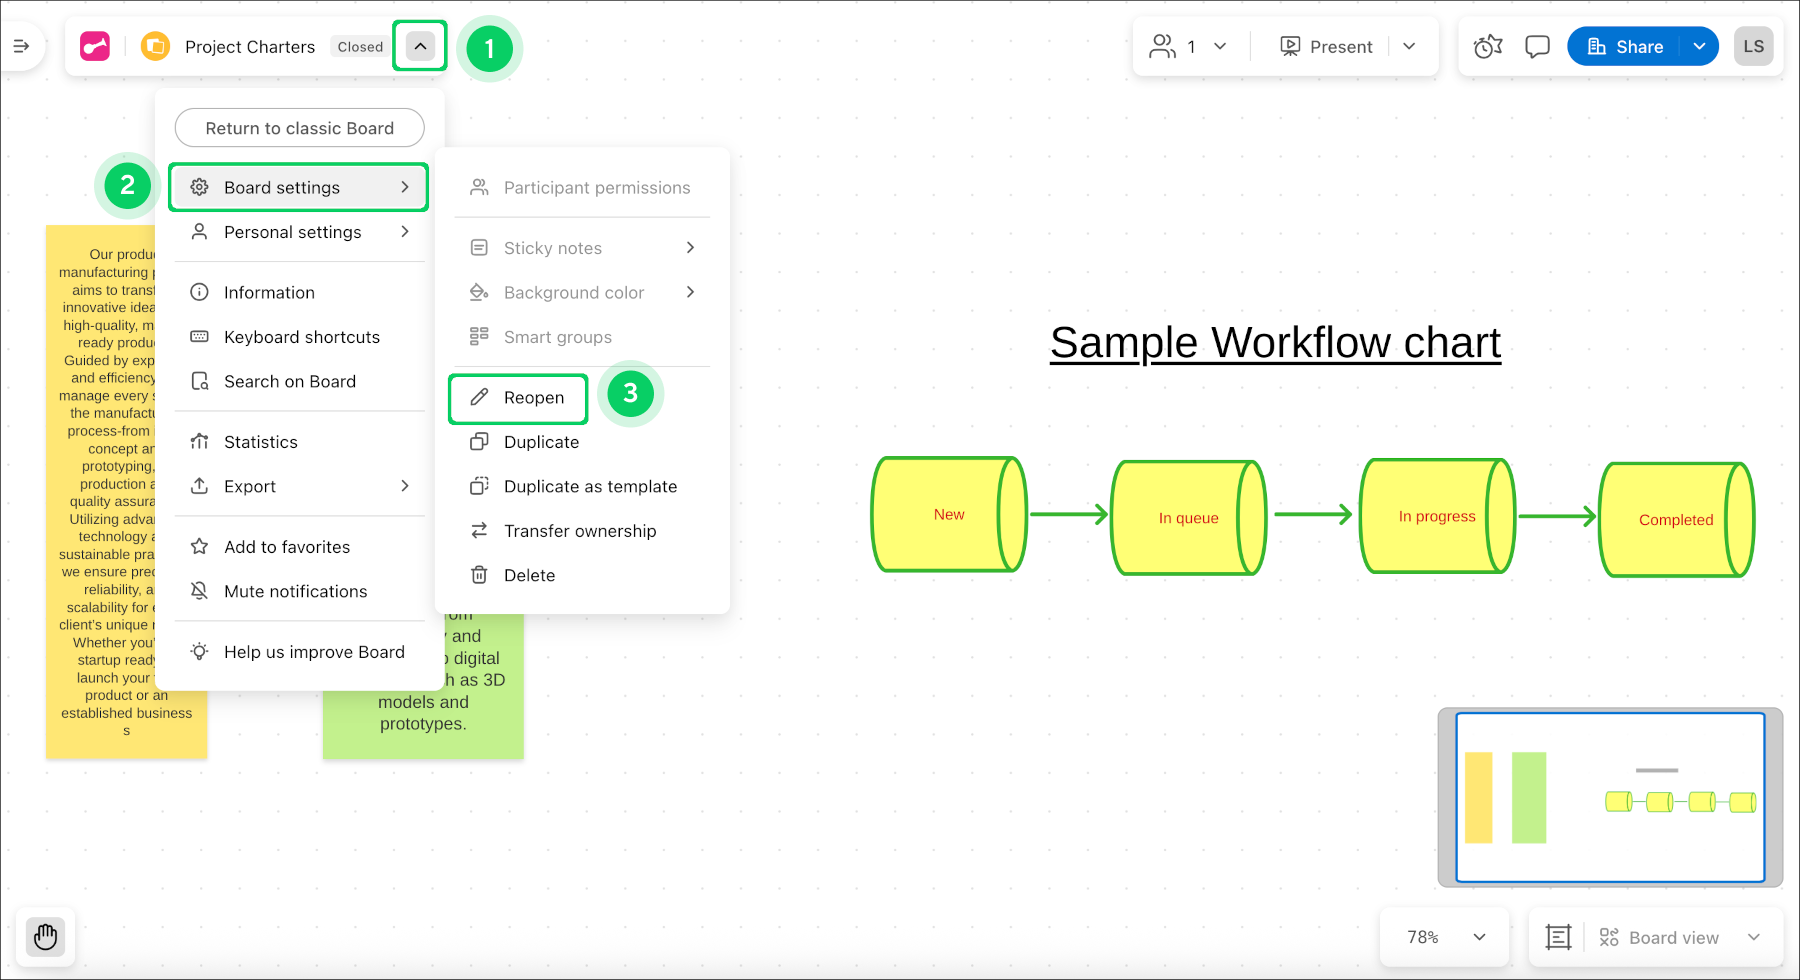The image size is (1800, 980).
Task: Add board to favorites
Action: 287,547
